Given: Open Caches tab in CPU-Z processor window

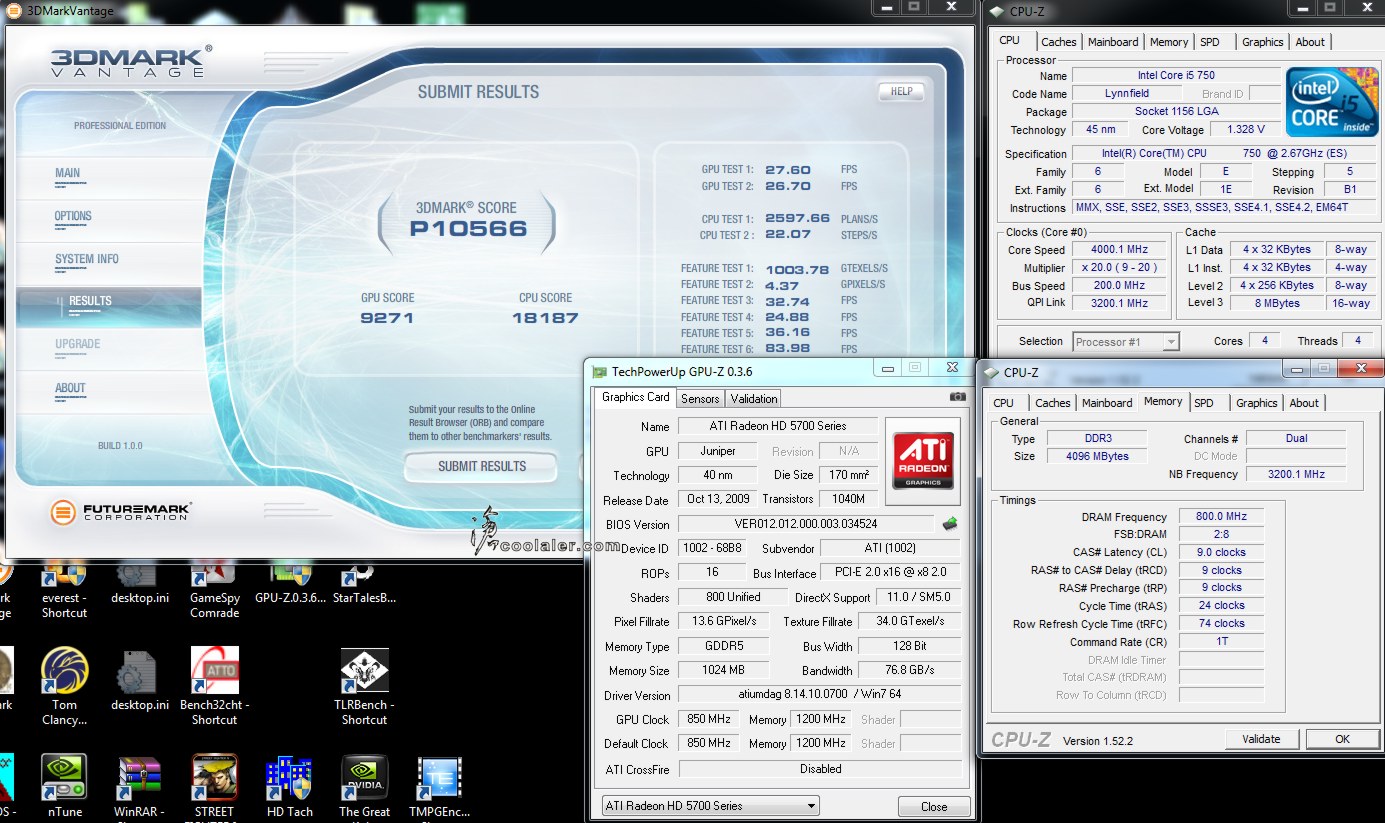Looking at the screenshot, I should 1058,42.
